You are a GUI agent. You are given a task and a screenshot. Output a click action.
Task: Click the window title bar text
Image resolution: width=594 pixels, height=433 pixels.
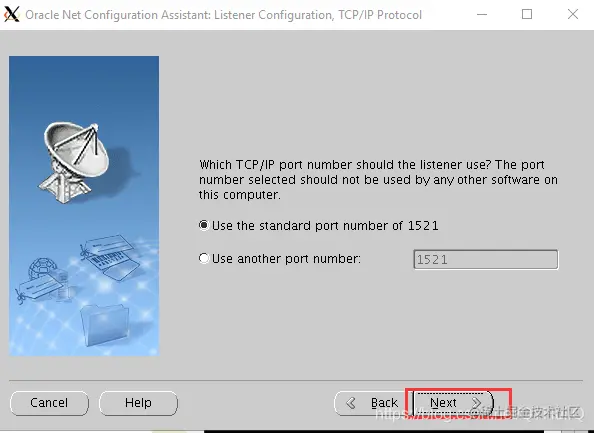tap(224, 15)
